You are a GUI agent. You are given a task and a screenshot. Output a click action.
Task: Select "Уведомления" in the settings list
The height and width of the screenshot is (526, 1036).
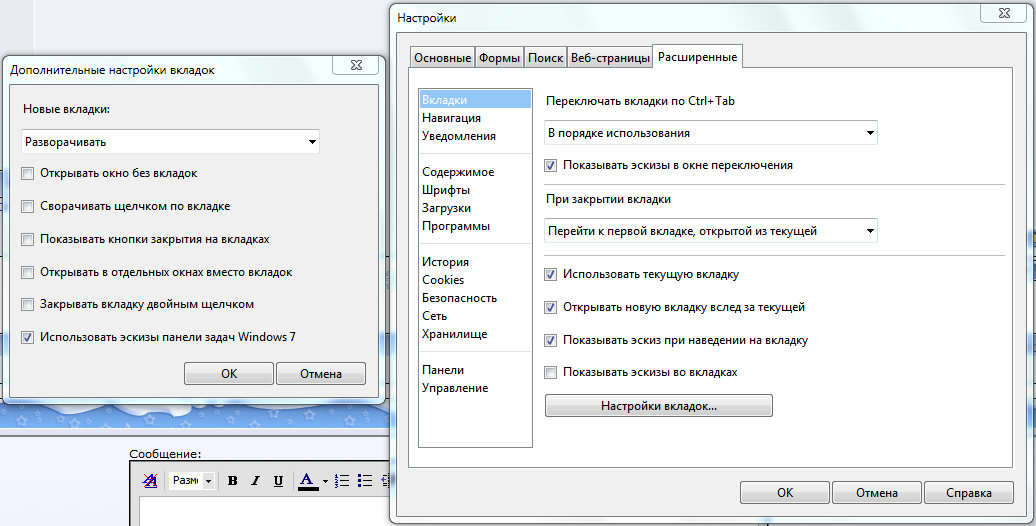click(x=475, y=135)
